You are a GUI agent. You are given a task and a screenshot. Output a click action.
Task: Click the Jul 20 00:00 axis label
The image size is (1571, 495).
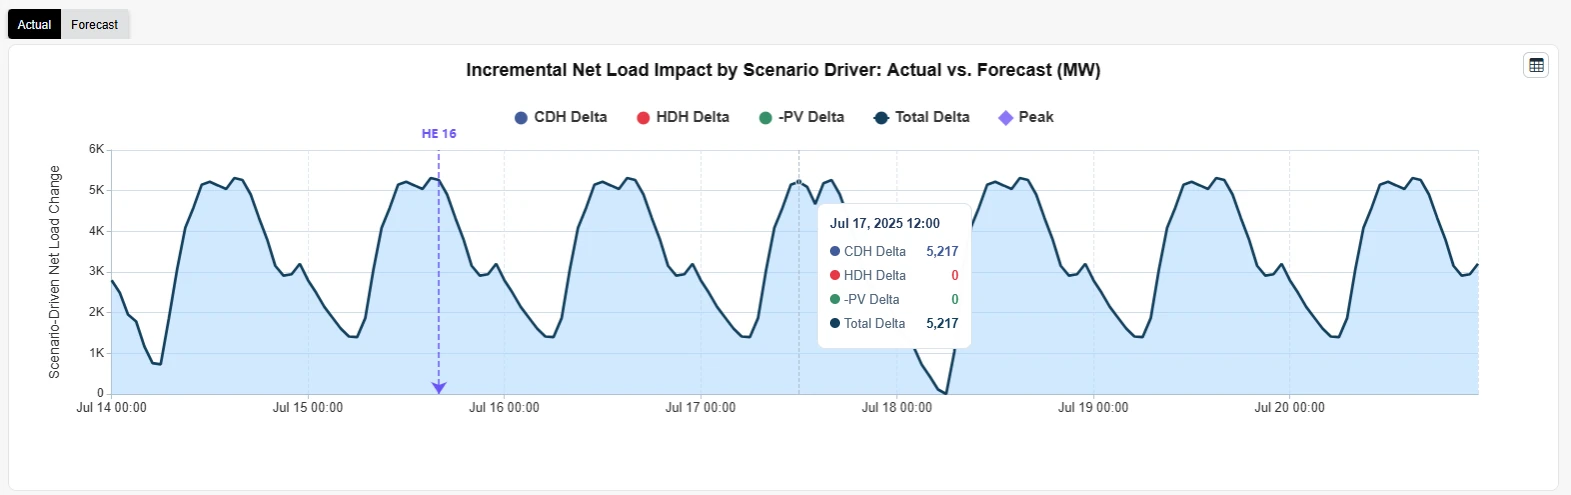1289,407
